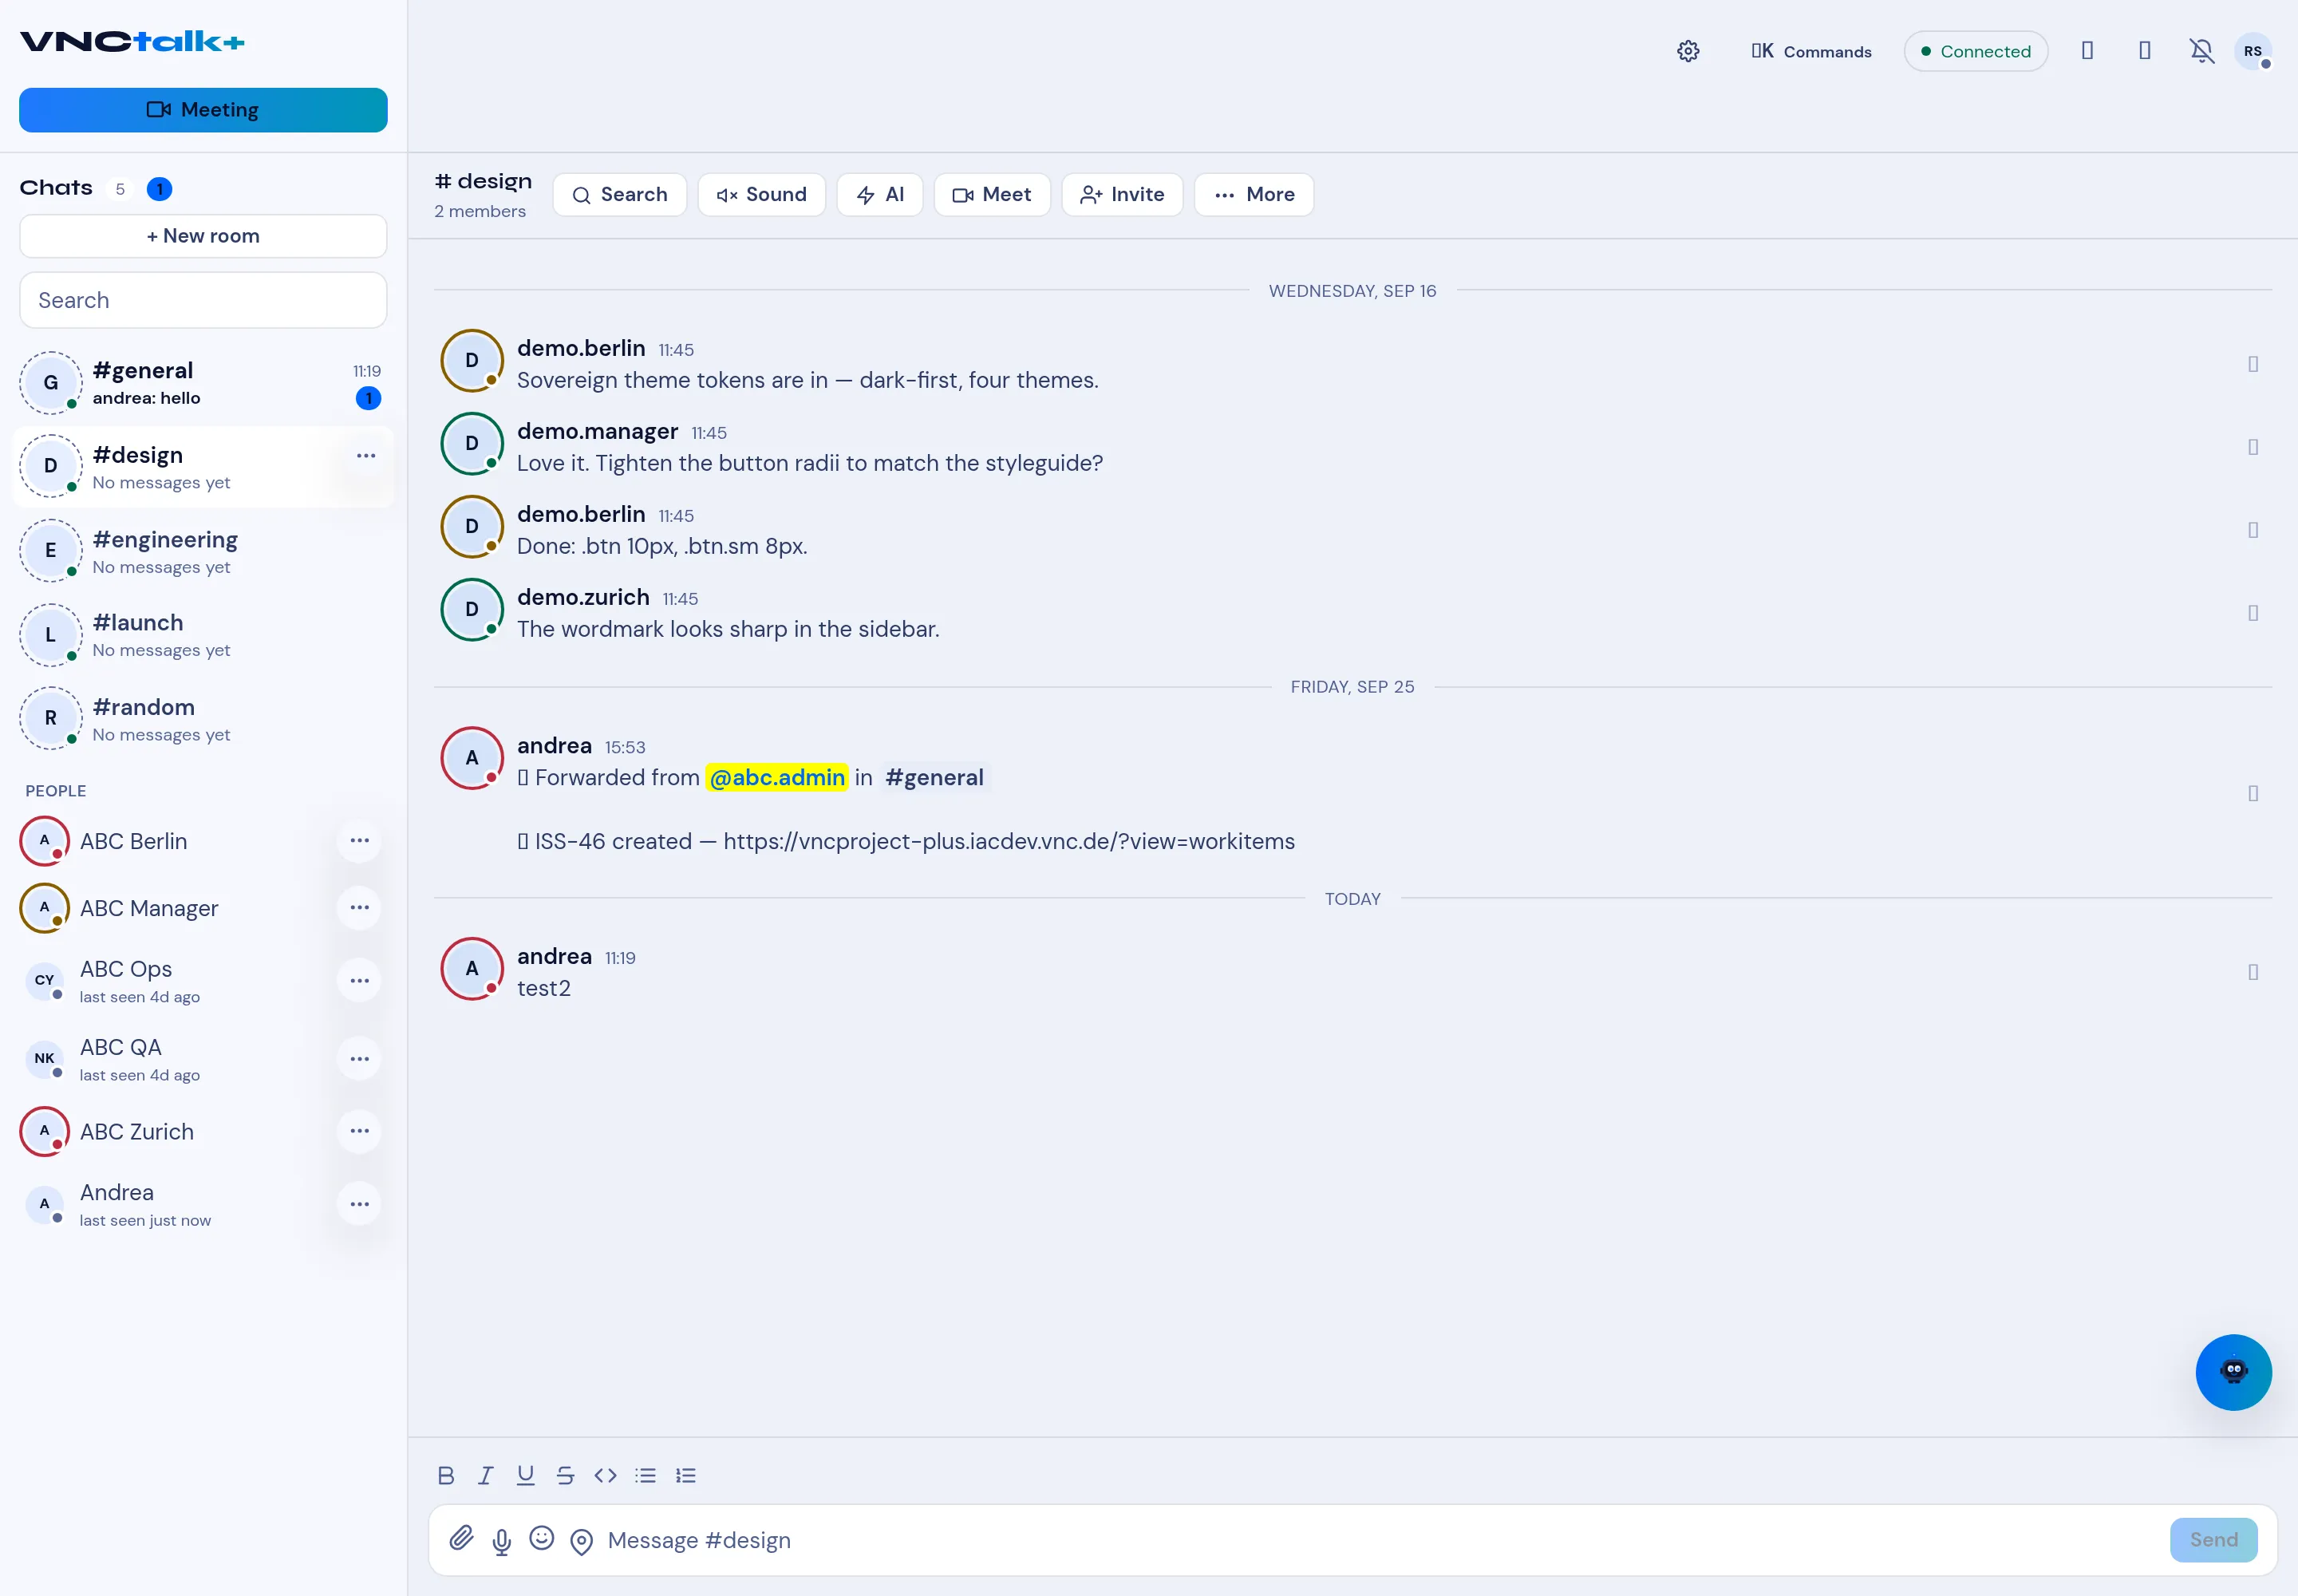The width and height of the screenshot is (2298, 1596).
Task: Click the Connected status indicator
Action: click(1975, 51)
